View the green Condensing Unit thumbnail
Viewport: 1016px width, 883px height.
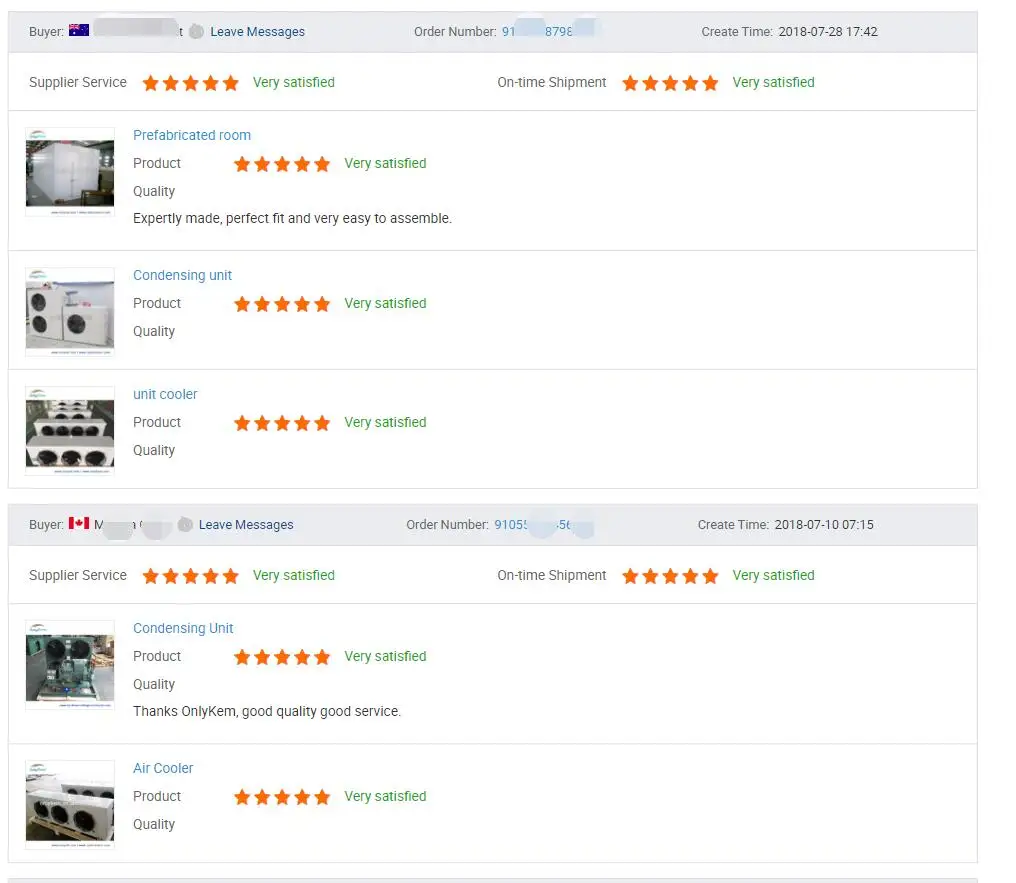click(70, 665)
